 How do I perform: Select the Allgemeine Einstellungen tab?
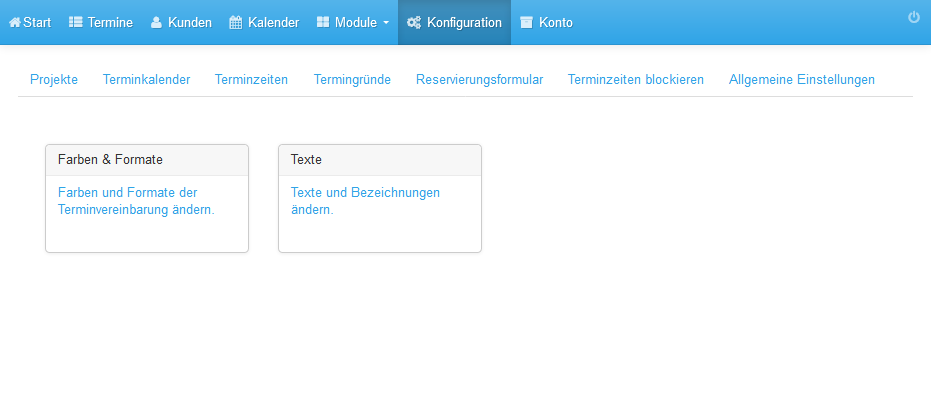pos(802,80)
